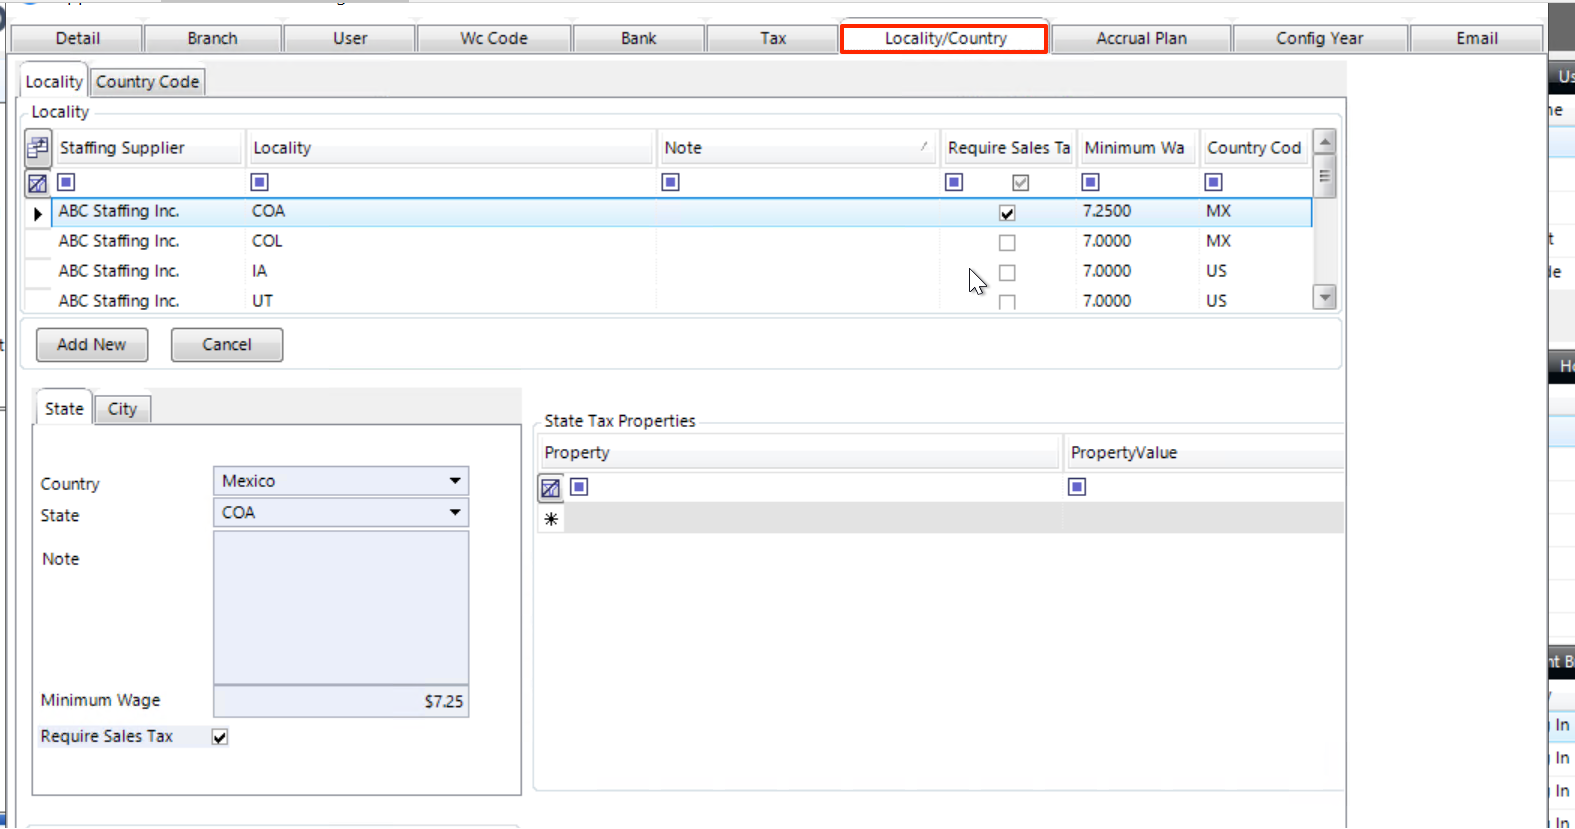Select the Locality sub-tab
1575x829 pixels.
pos(54,81)
